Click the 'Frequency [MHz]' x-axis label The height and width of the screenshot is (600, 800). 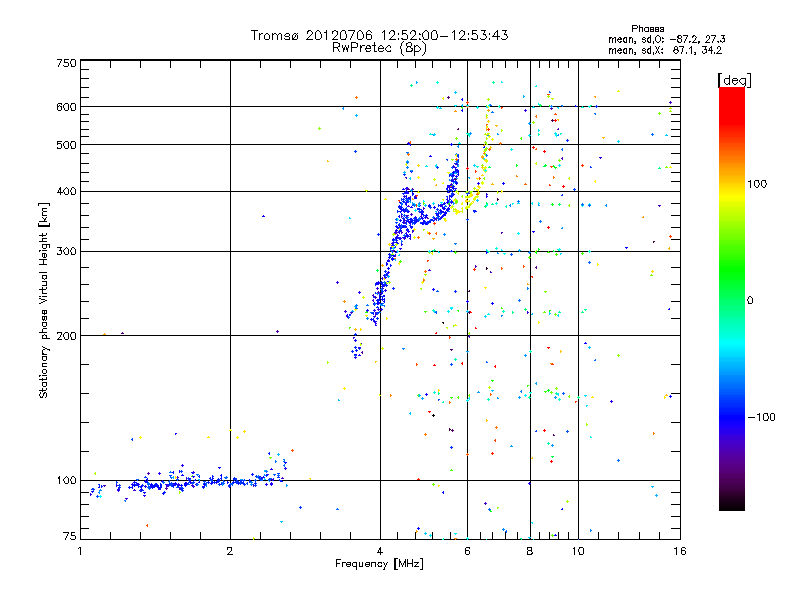point(379,563)
